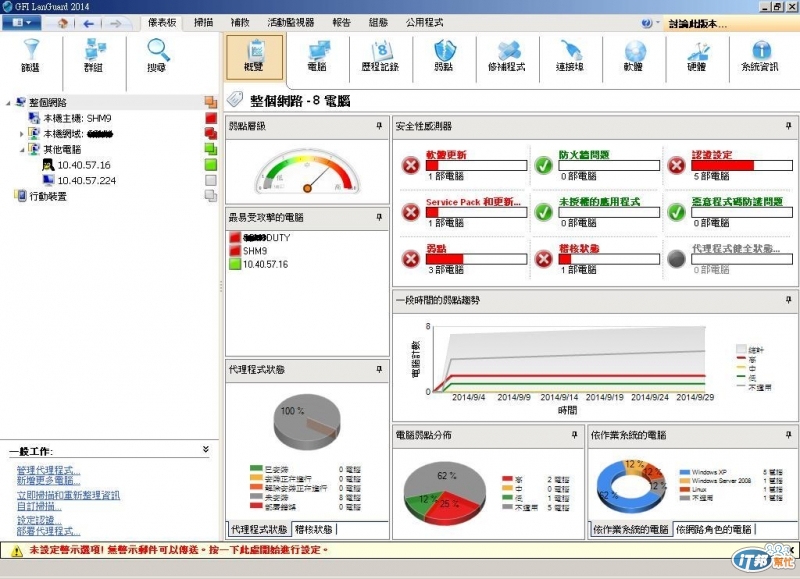Click the gray circle beside 代理程式健全狀態
The width and height of the screenshot is (800, 579).
(677, 259)
